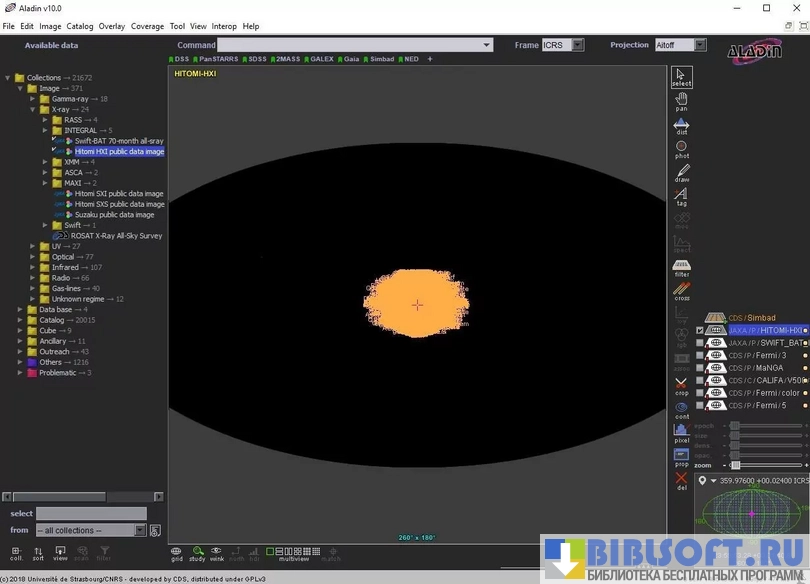Open the Overlay menu
This screenshot has width=810, height=584.
click(111, 26)
